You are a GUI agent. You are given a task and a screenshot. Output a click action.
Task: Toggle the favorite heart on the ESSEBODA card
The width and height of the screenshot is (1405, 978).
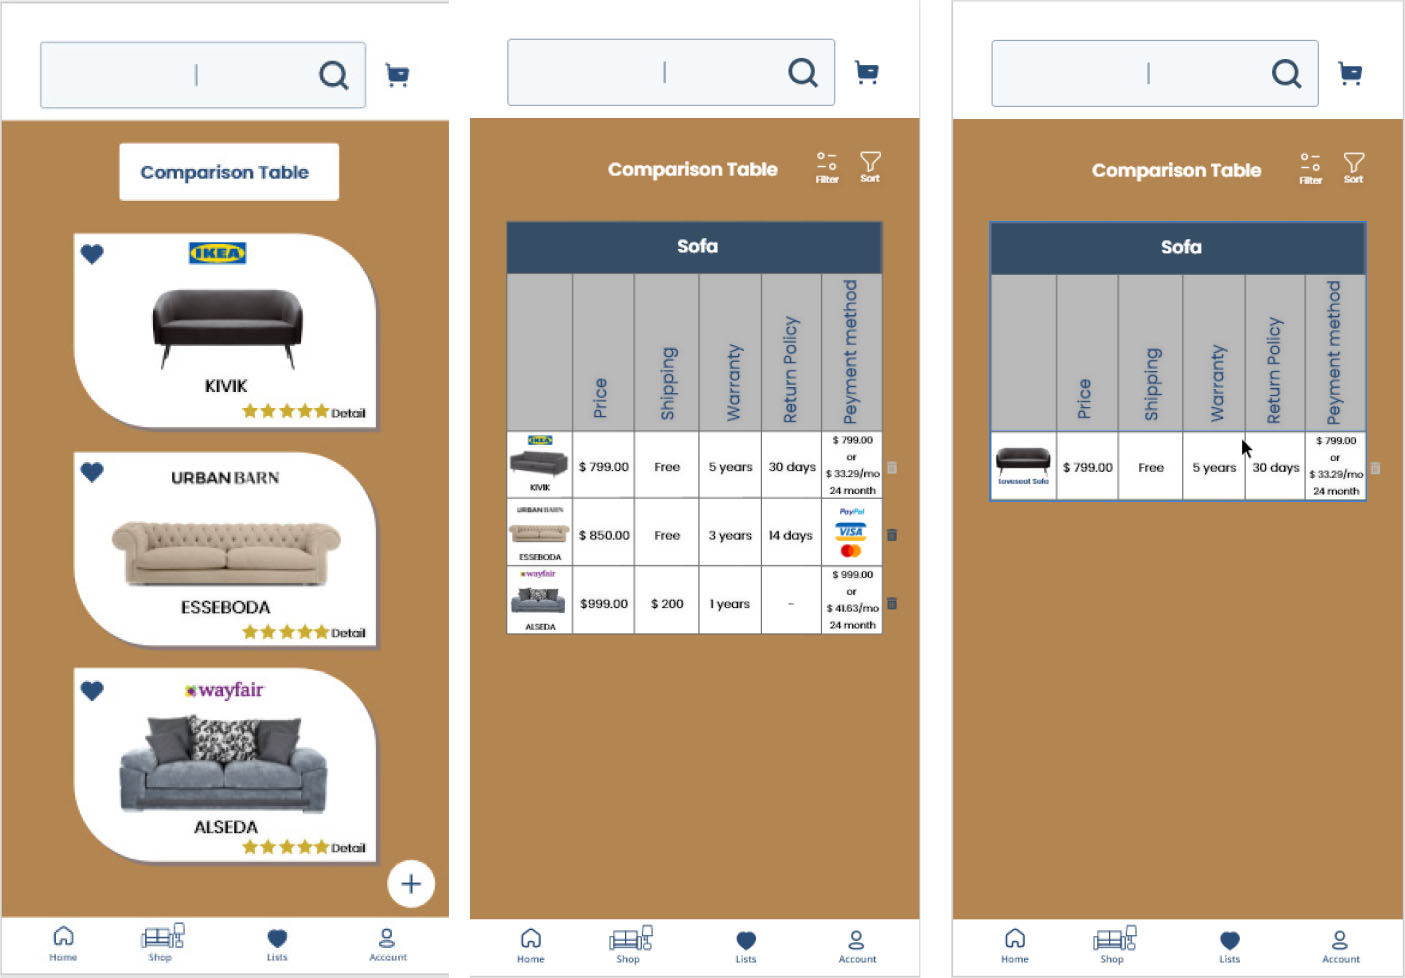(x=92, y=472)
